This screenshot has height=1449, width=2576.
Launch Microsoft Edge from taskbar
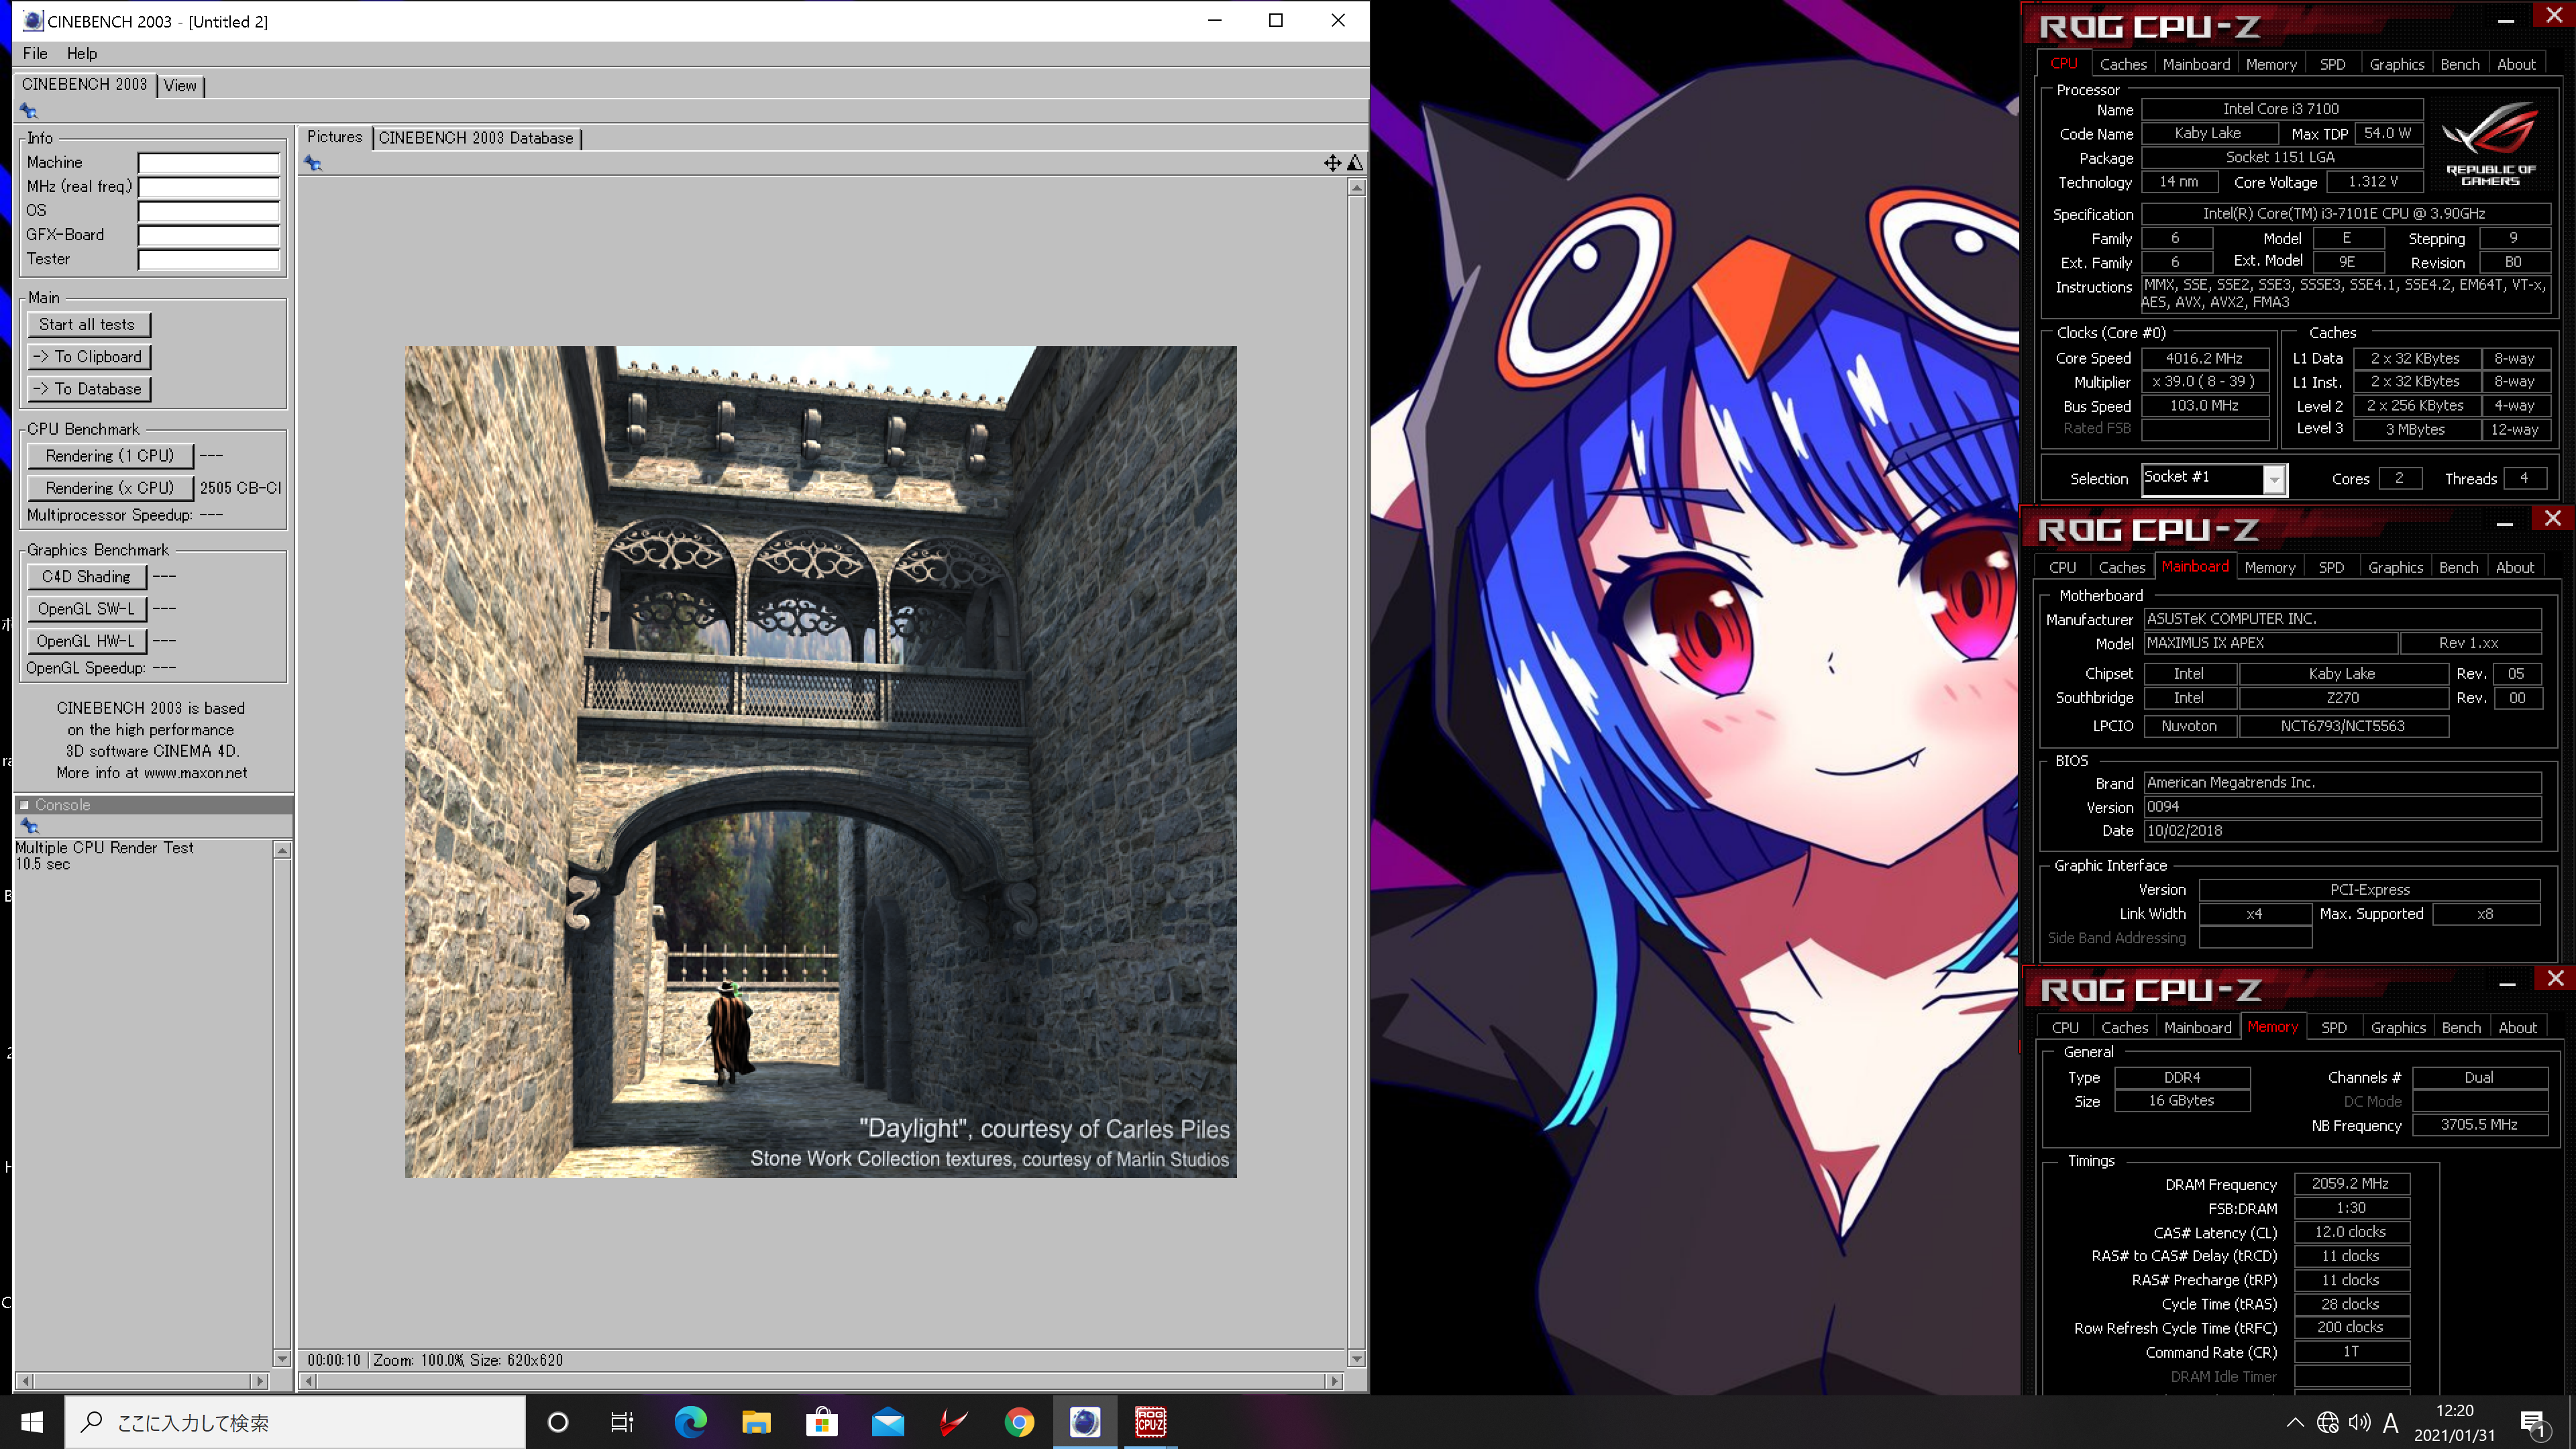pos(690,1422)
